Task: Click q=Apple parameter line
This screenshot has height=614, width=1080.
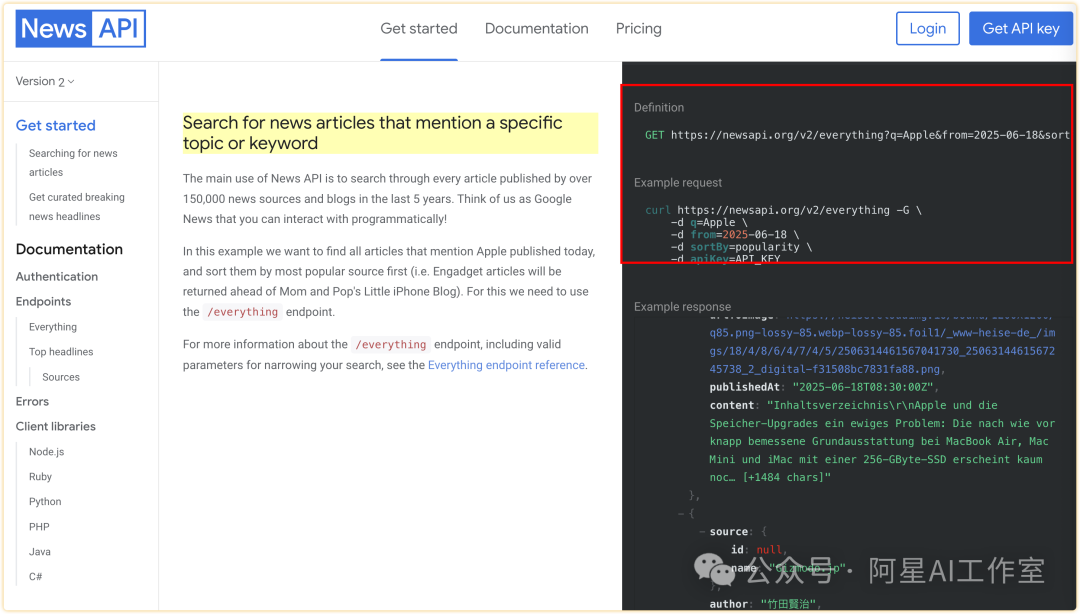Action: point(709,222)
